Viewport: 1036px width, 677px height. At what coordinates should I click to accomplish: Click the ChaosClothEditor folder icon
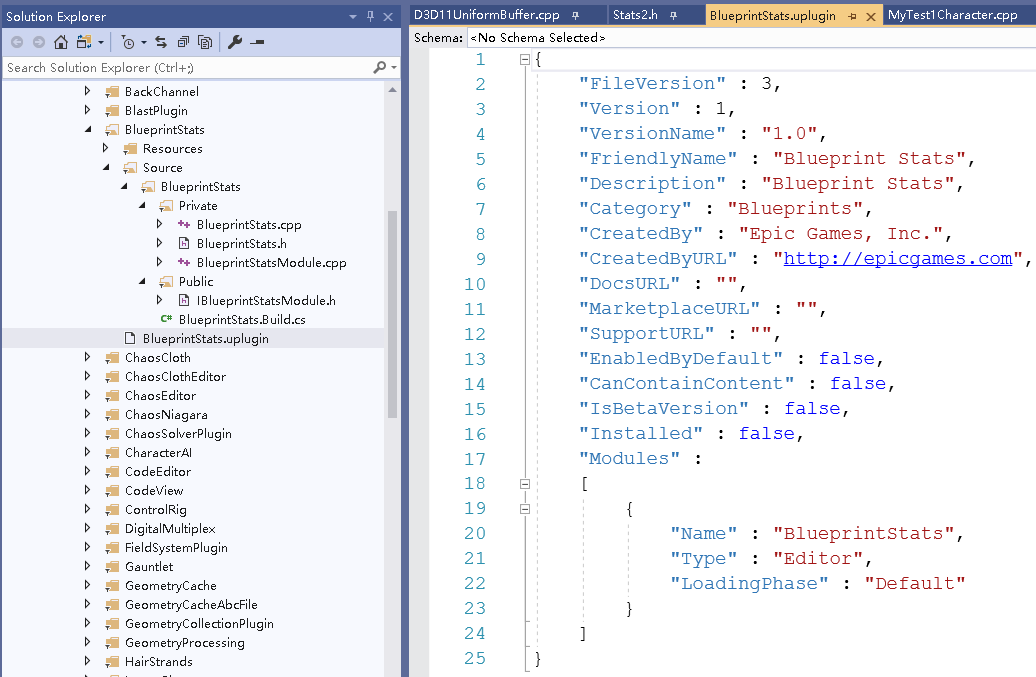[112, 377]
